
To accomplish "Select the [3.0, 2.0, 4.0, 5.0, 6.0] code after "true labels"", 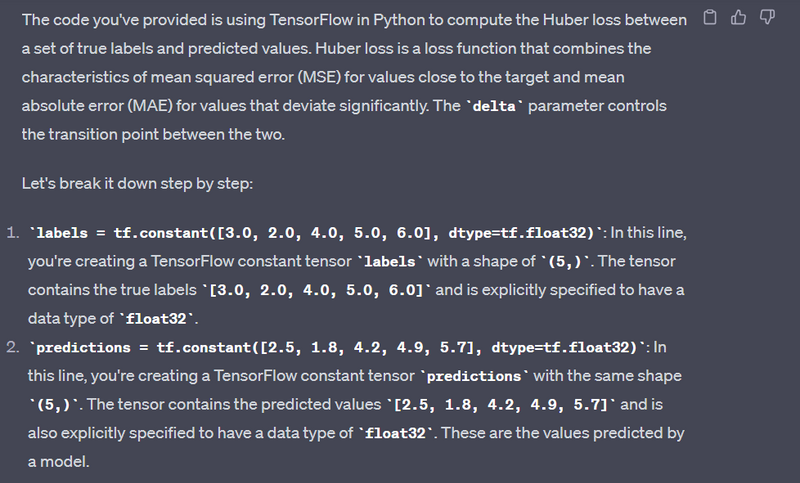I will coord(316,290).
